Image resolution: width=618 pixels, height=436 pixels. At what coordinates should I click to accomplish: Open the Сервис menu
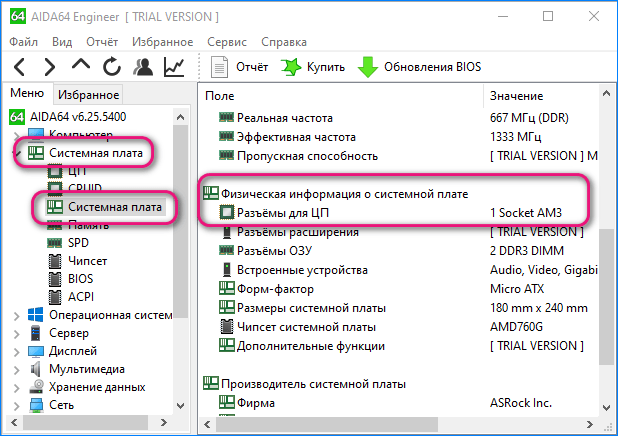(x=227, y=42)
